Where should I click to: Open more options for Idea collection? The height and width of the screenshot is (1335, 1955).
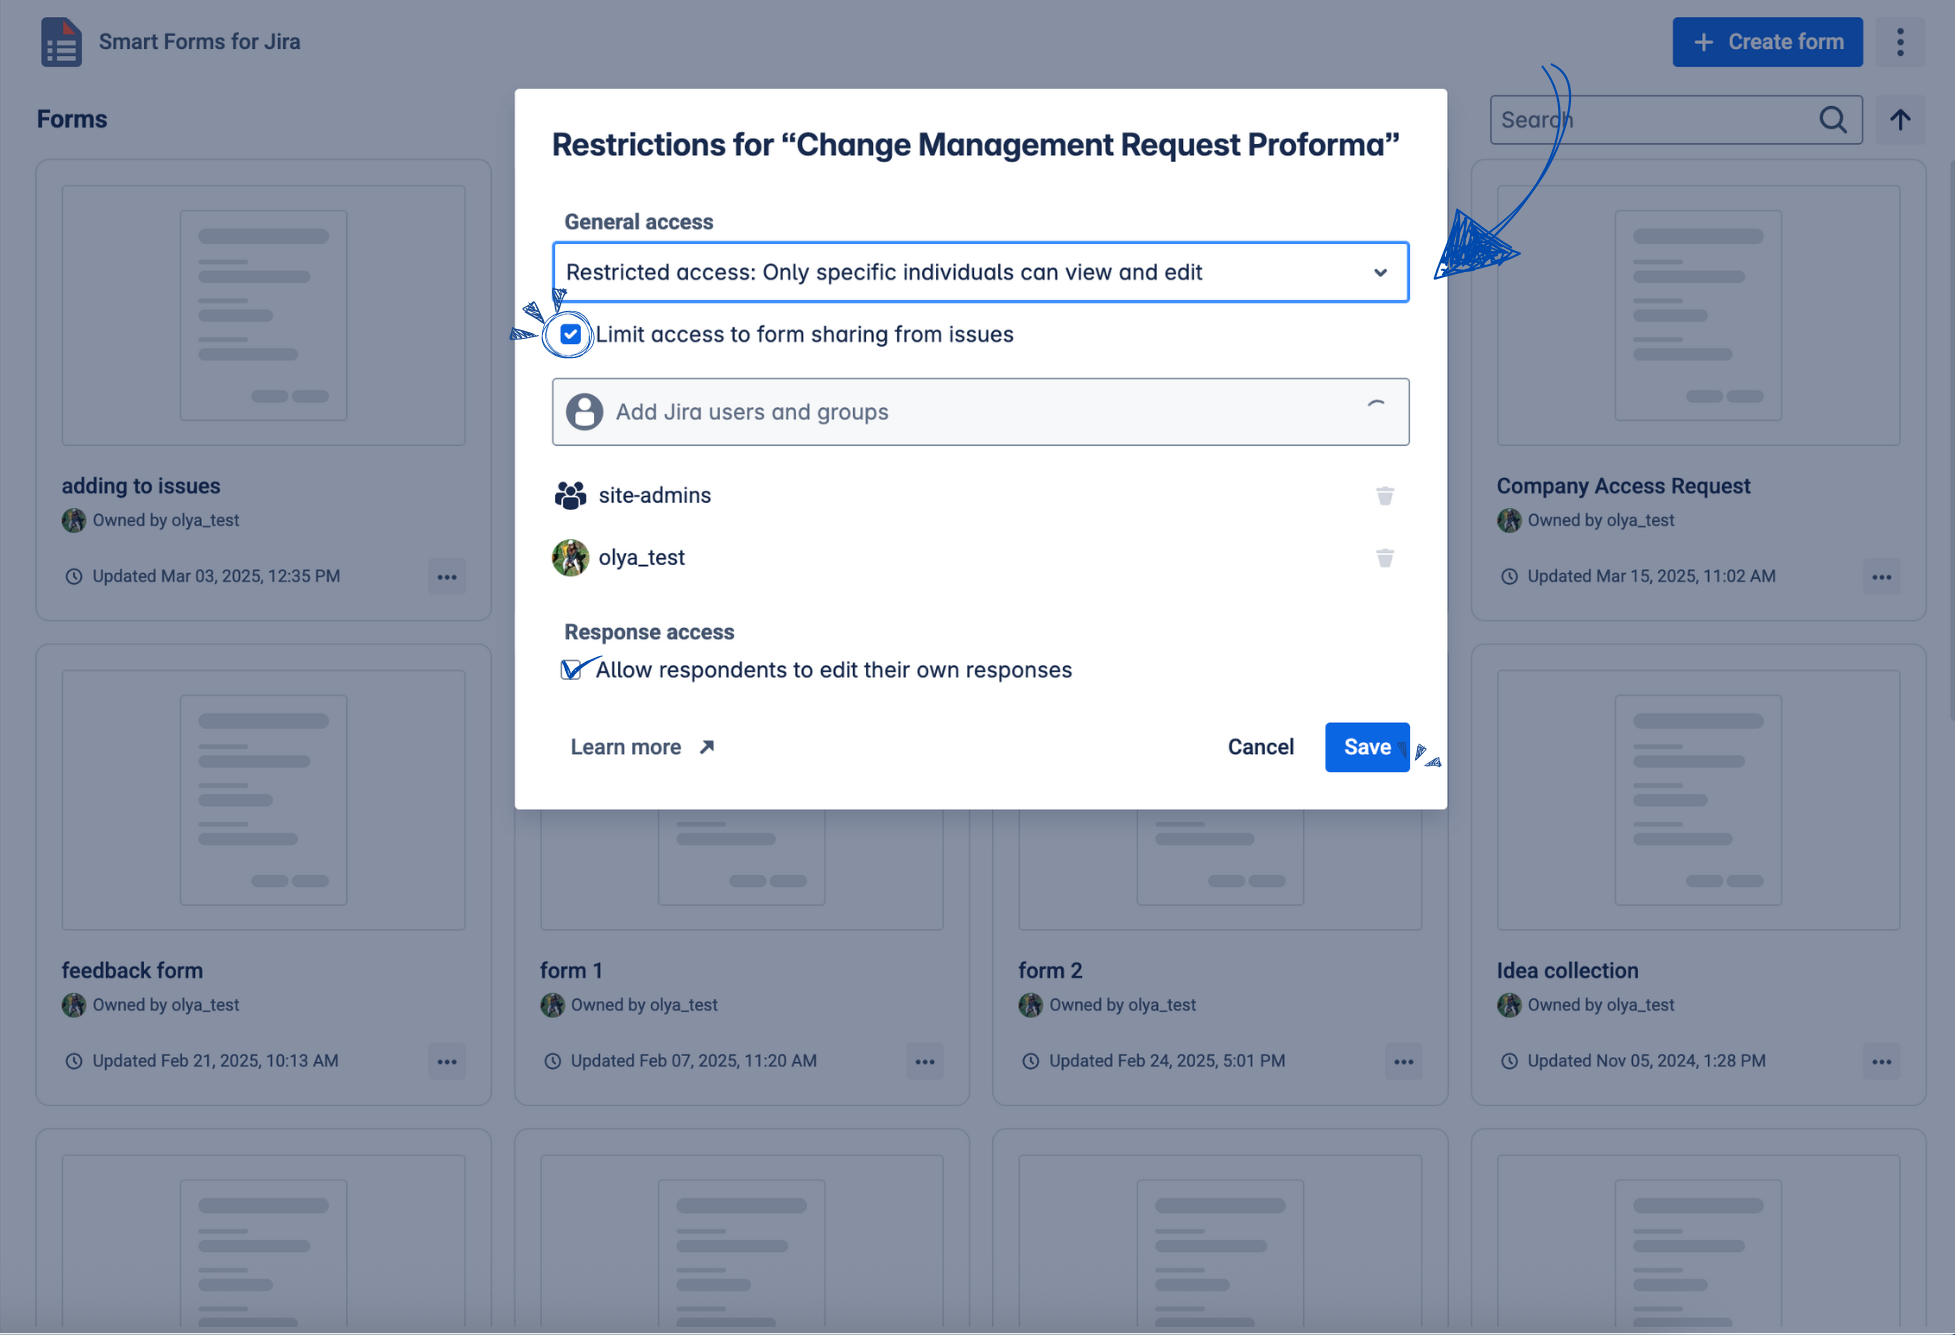coord(1881,1062)
